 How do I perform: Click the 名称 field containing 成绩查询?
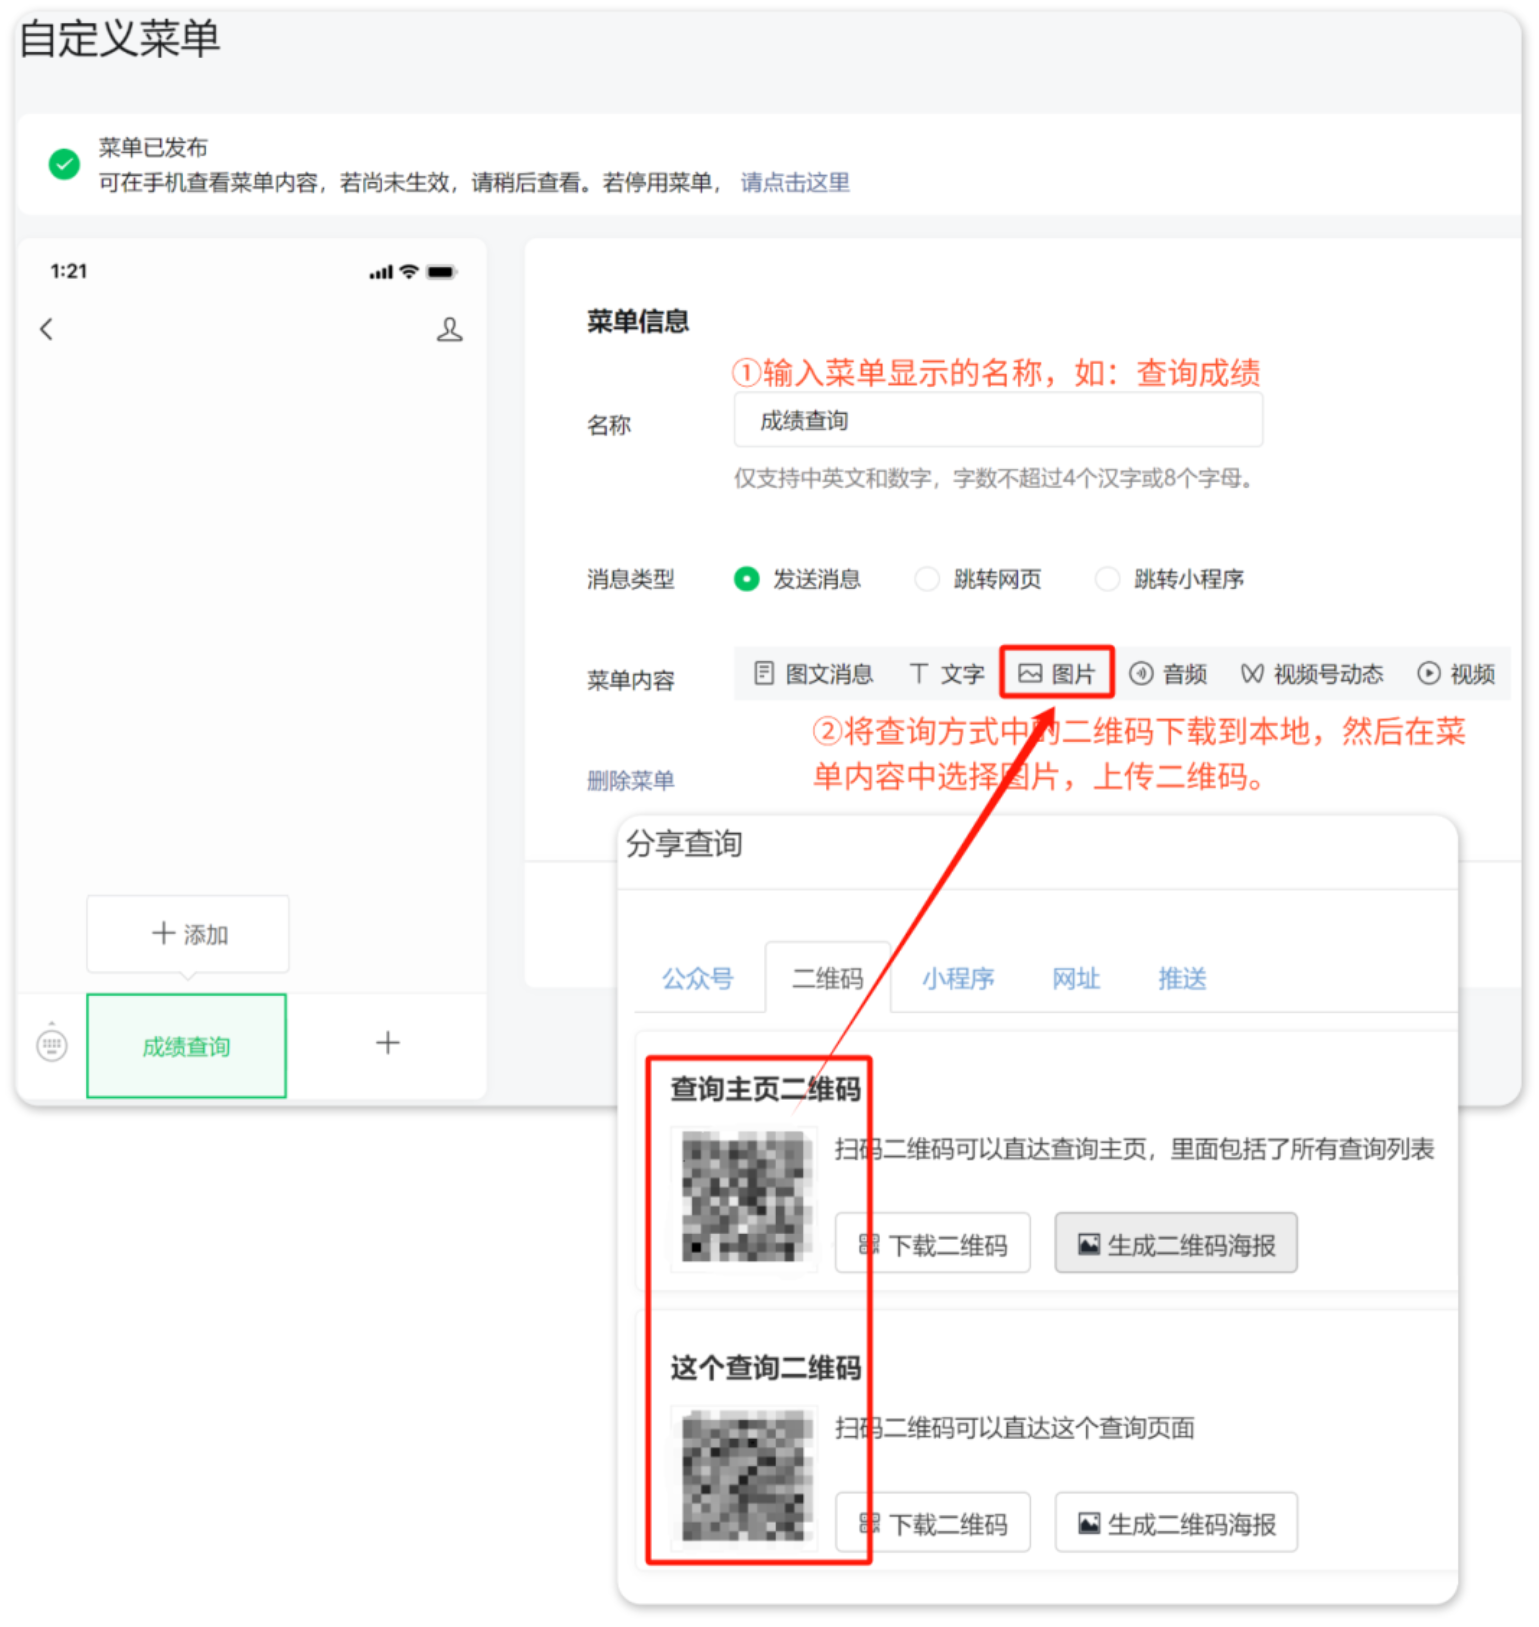998,420
